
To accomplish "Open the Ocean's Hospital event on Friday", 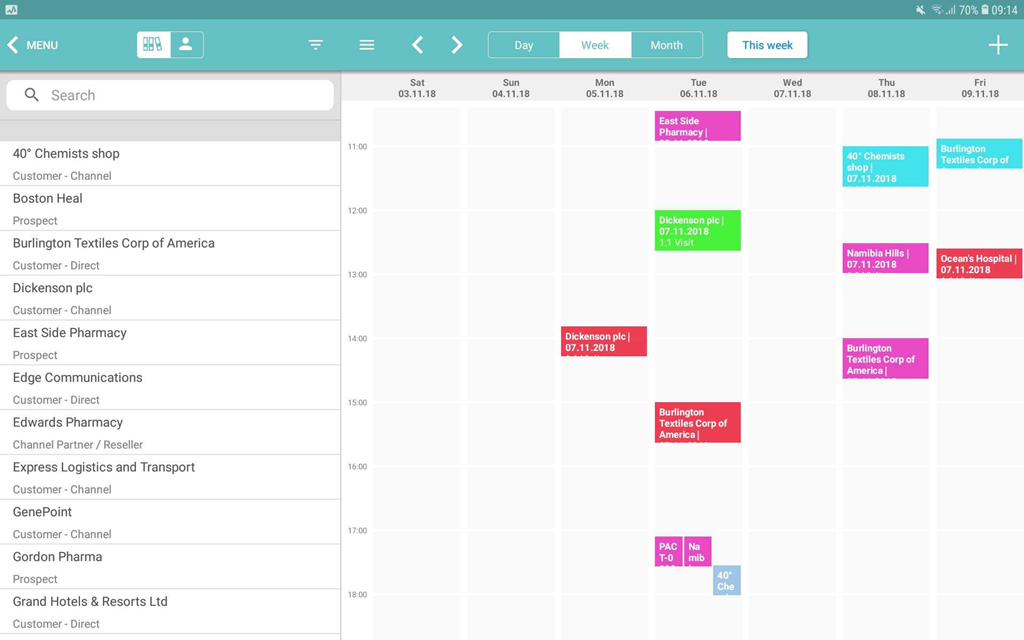I will [979, 263].
